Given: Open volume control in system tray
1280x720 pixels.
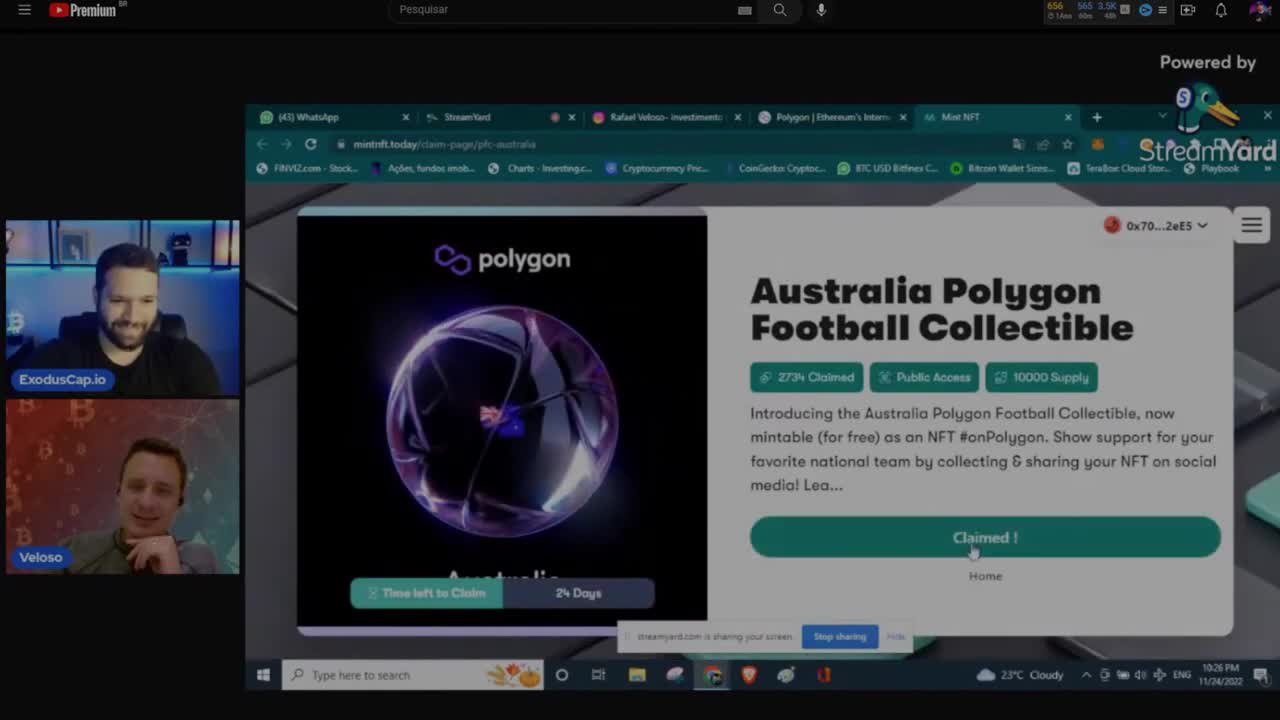Looking at the screenshot, I should tap(1140, 675).
